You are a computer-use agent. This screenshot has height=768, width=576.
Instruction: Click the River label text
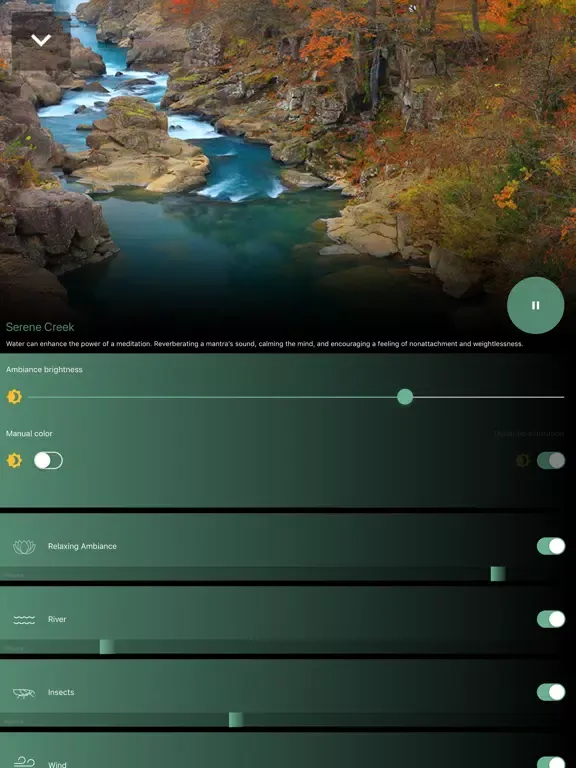57,619
